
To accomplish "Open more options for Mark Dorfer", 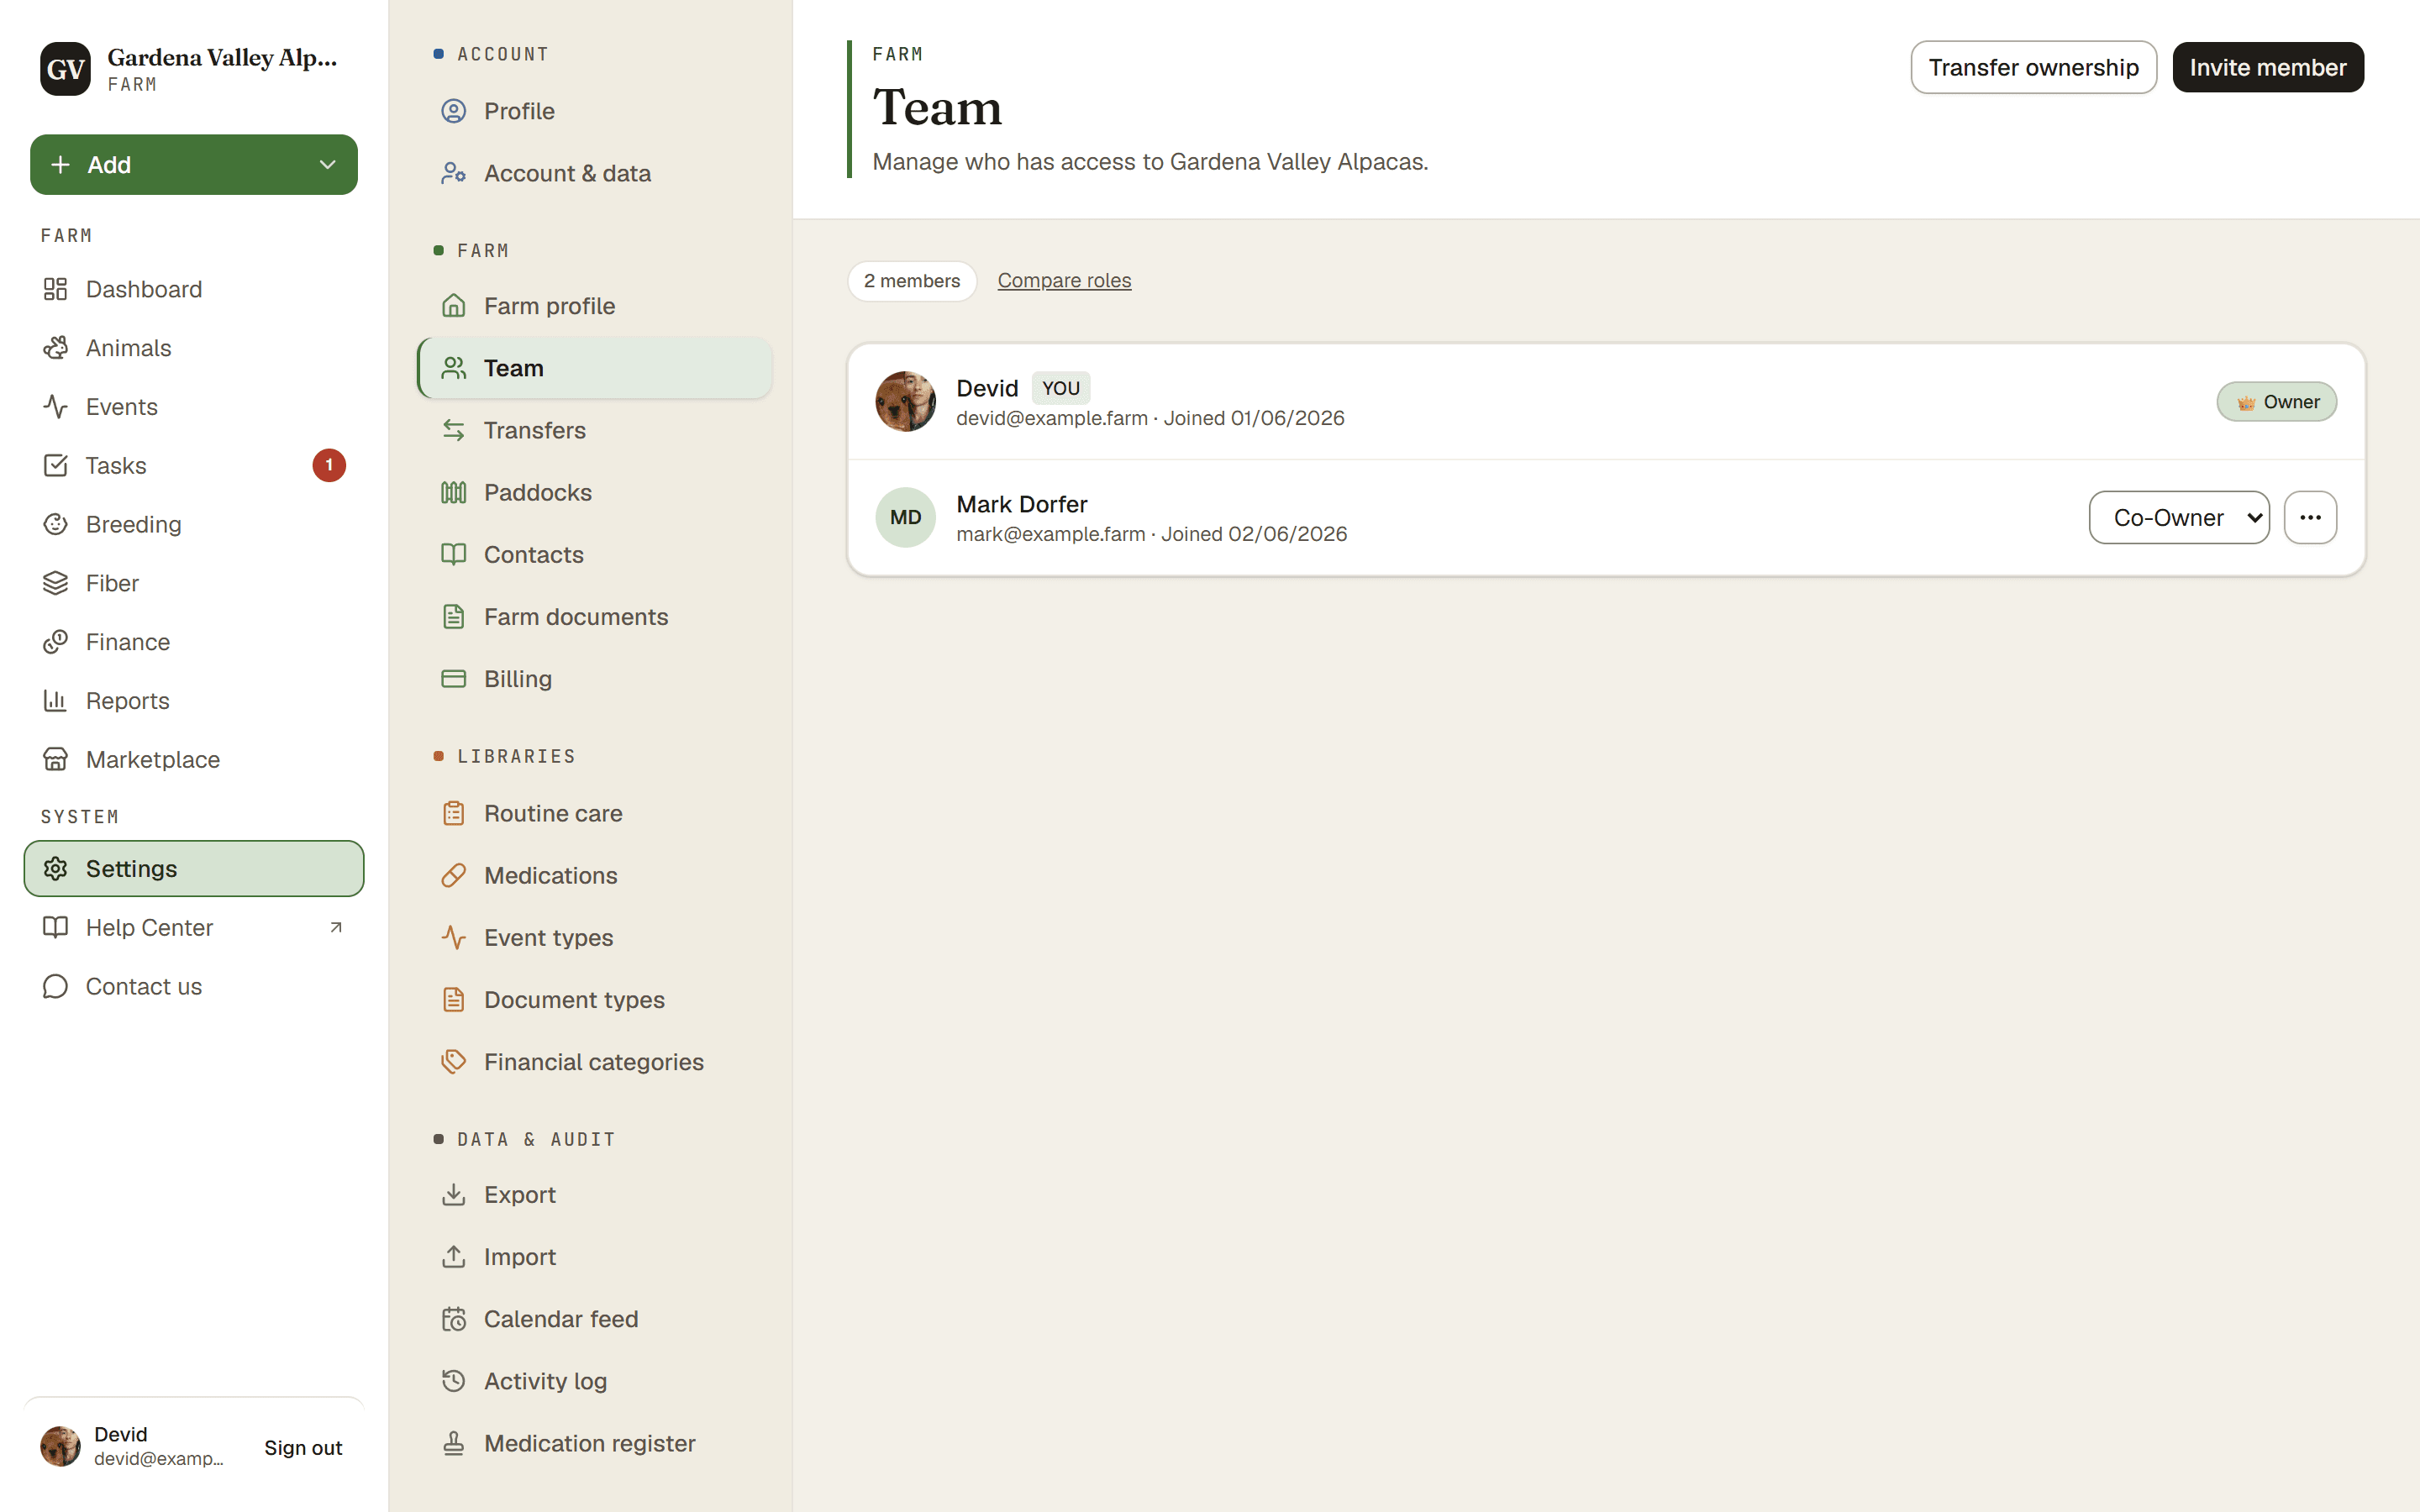I will pos(2310,517).
